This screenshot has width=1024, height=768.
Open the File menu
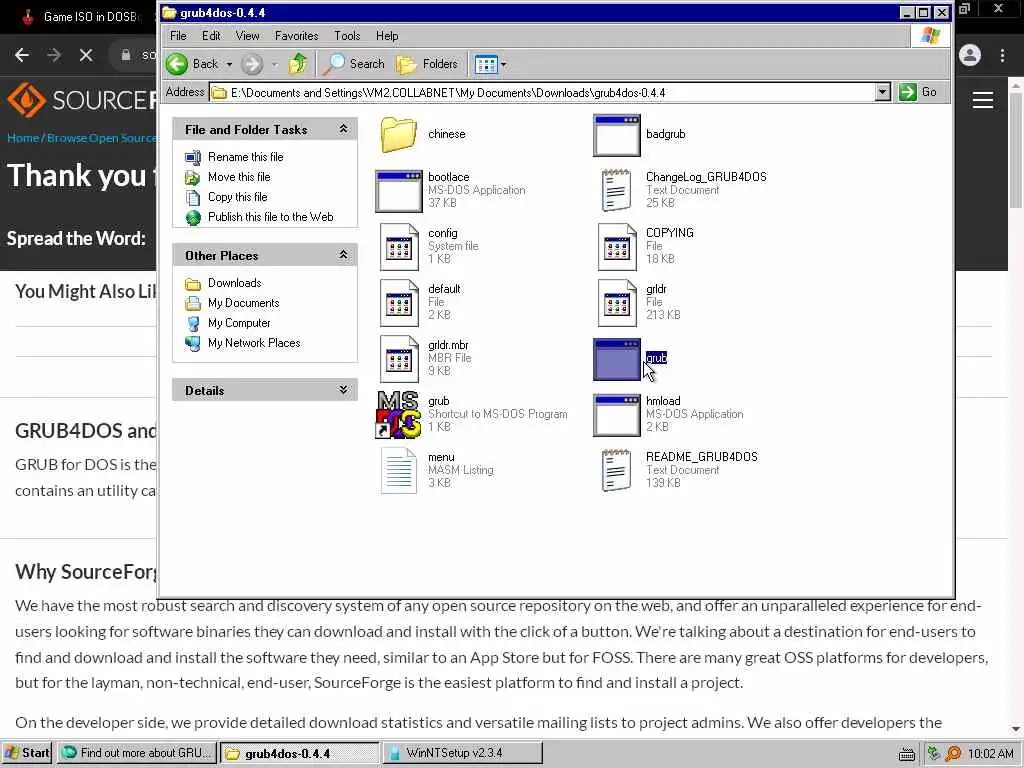pyautogui.click(x=178, y=36)
